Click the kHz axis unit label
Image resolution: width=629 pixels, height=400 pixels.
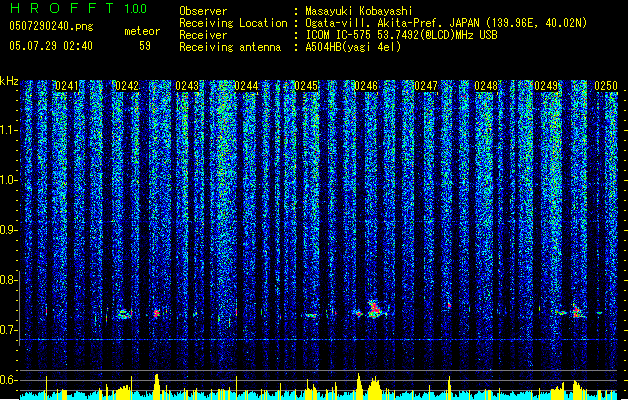(x=9, y=81)
